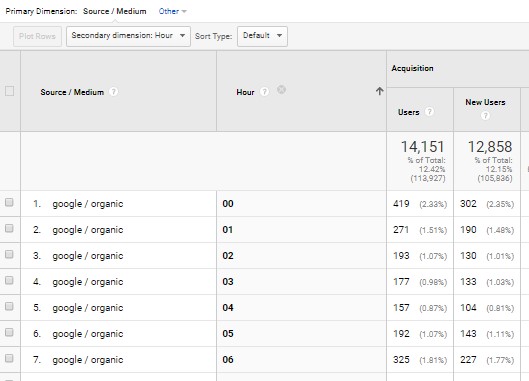Click help icon next to Source / Medium

pos(114,92)
